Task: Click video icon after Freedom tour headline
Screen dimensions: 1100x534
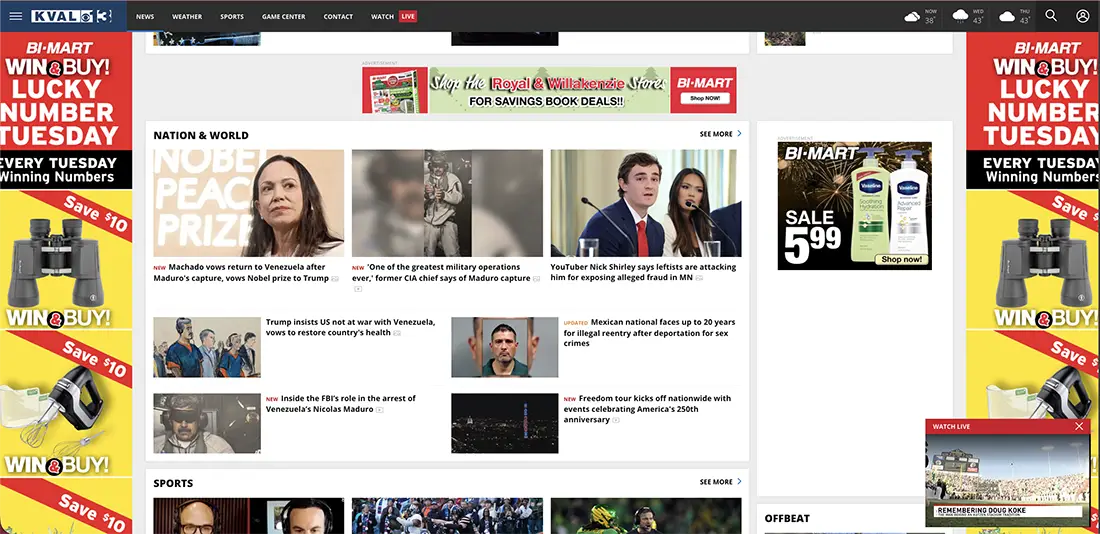Action: coord(616,420)
